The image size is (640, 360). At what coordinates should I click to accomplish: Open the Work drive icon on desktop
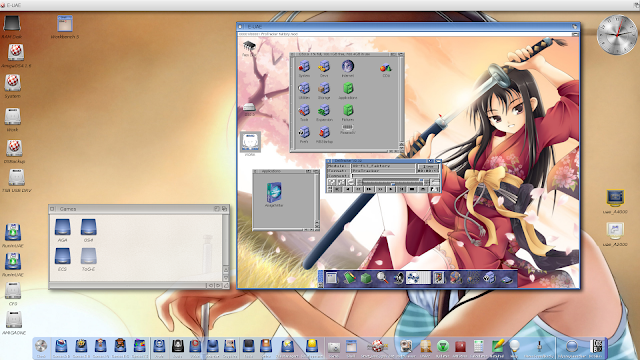click(13, 116)
